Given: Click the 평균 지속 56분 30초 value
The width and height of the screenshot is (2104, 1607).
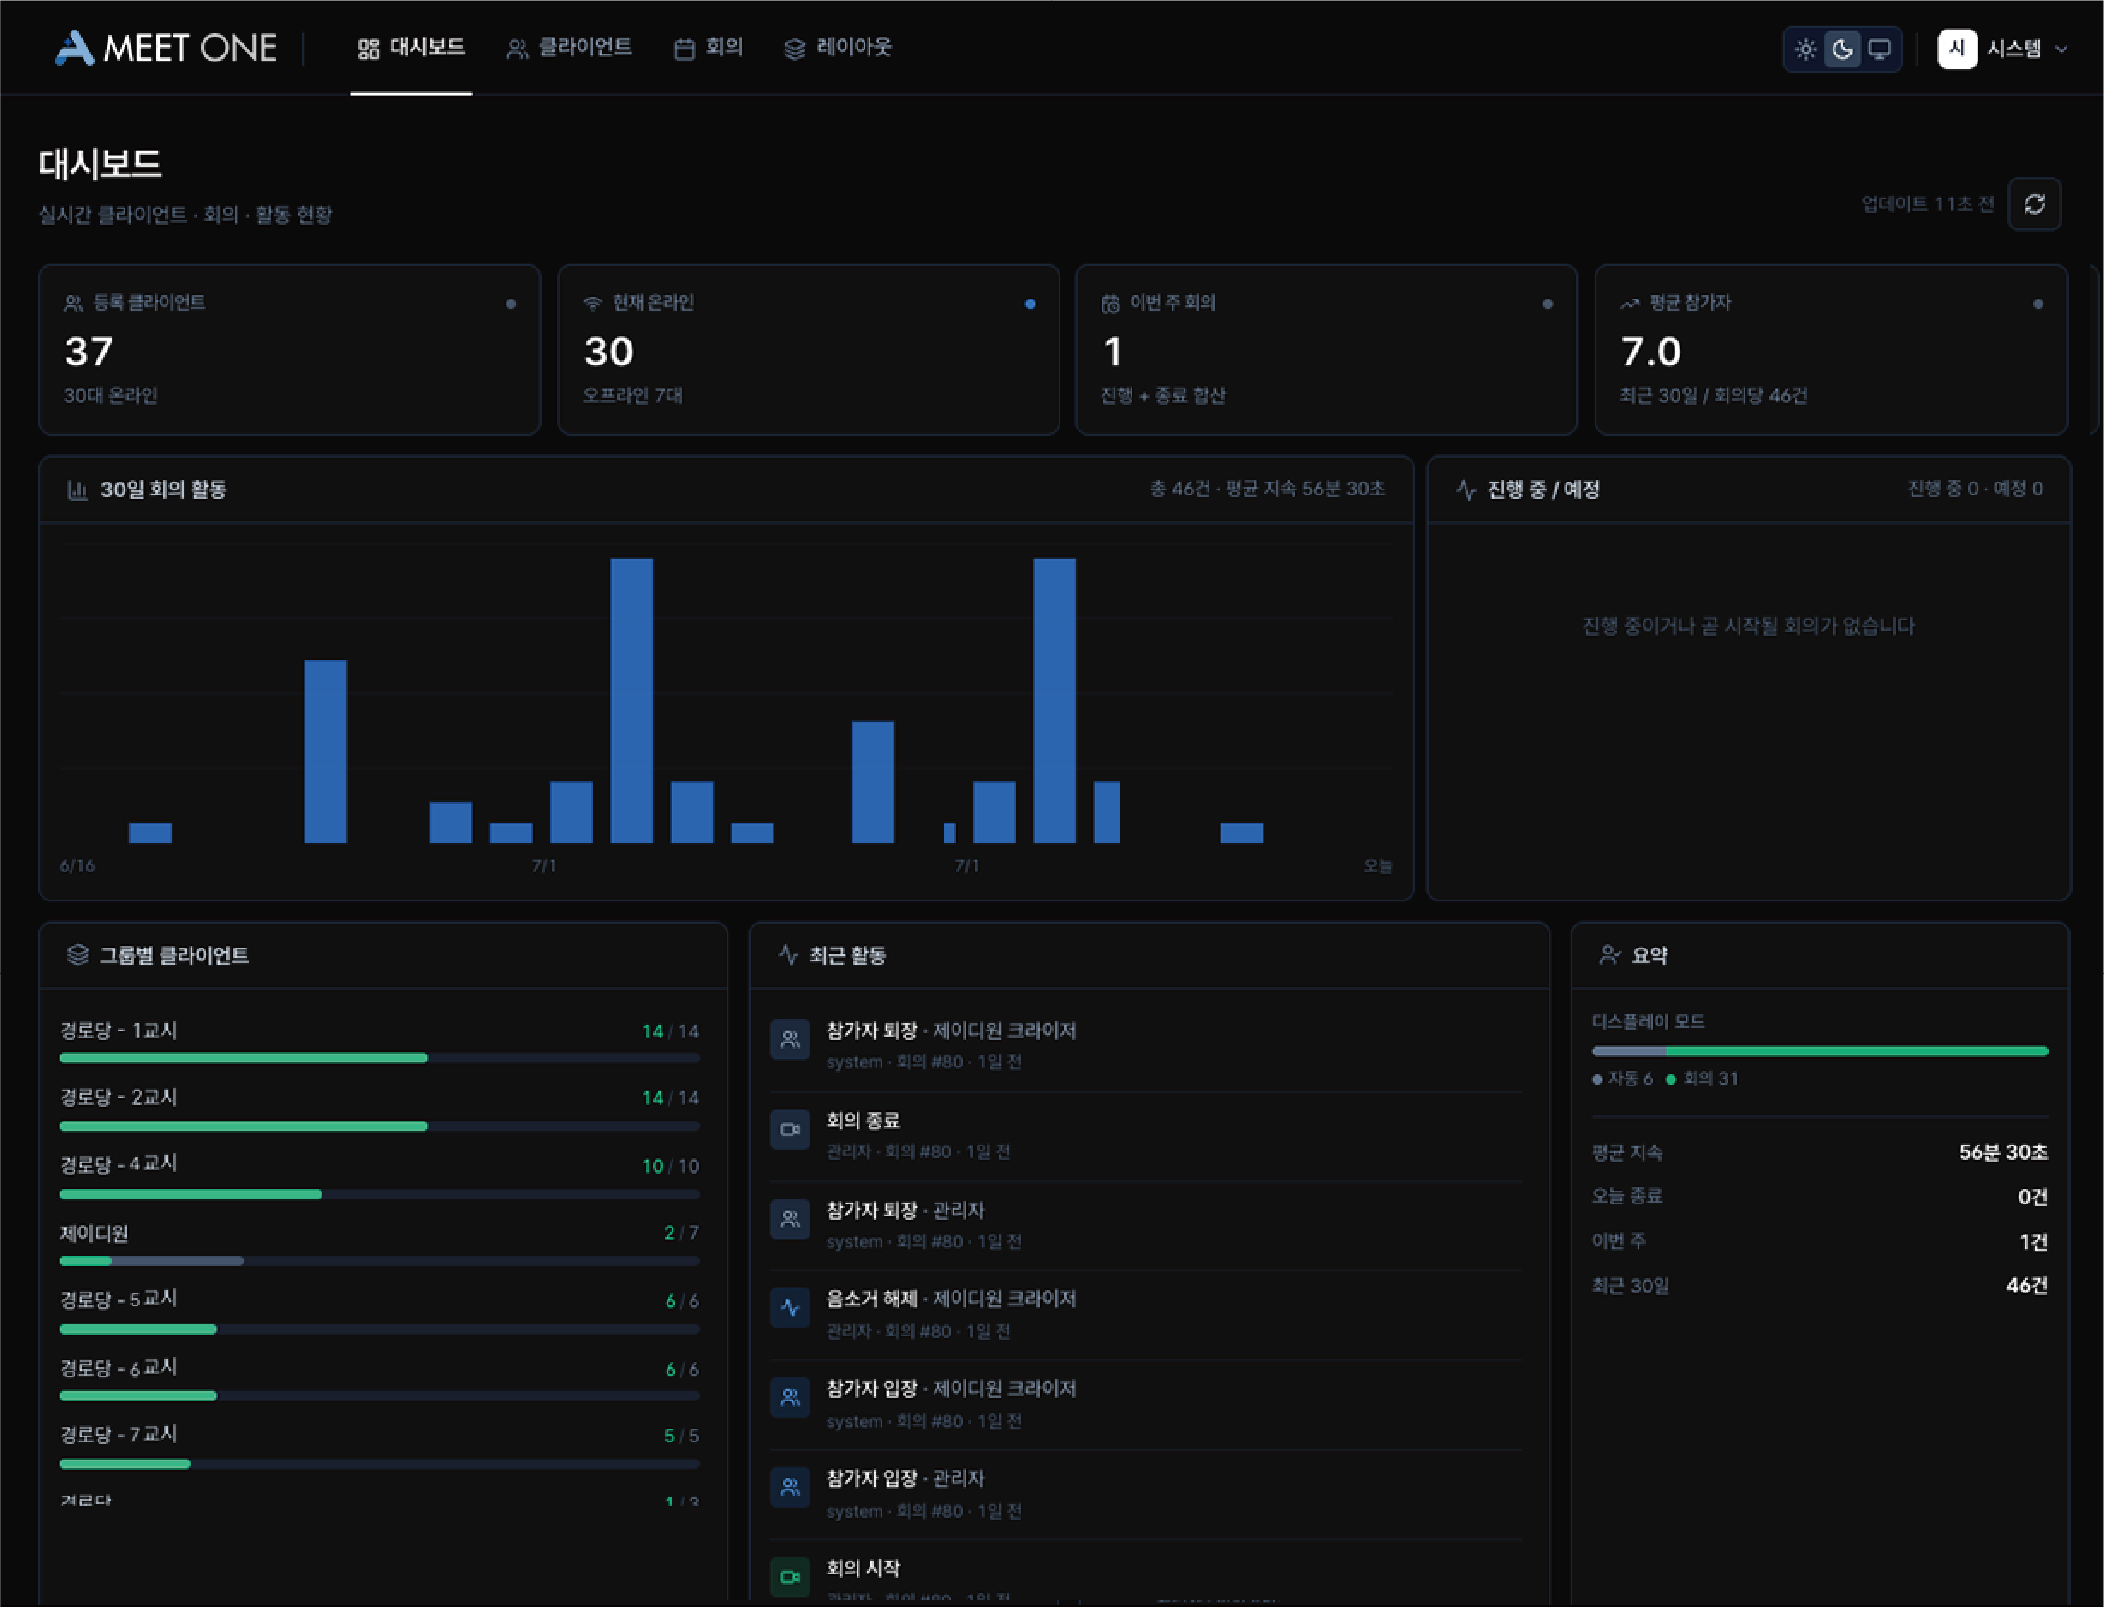Looking at the screenshot, I should pyautogui.click(x=2003, y=1152).
